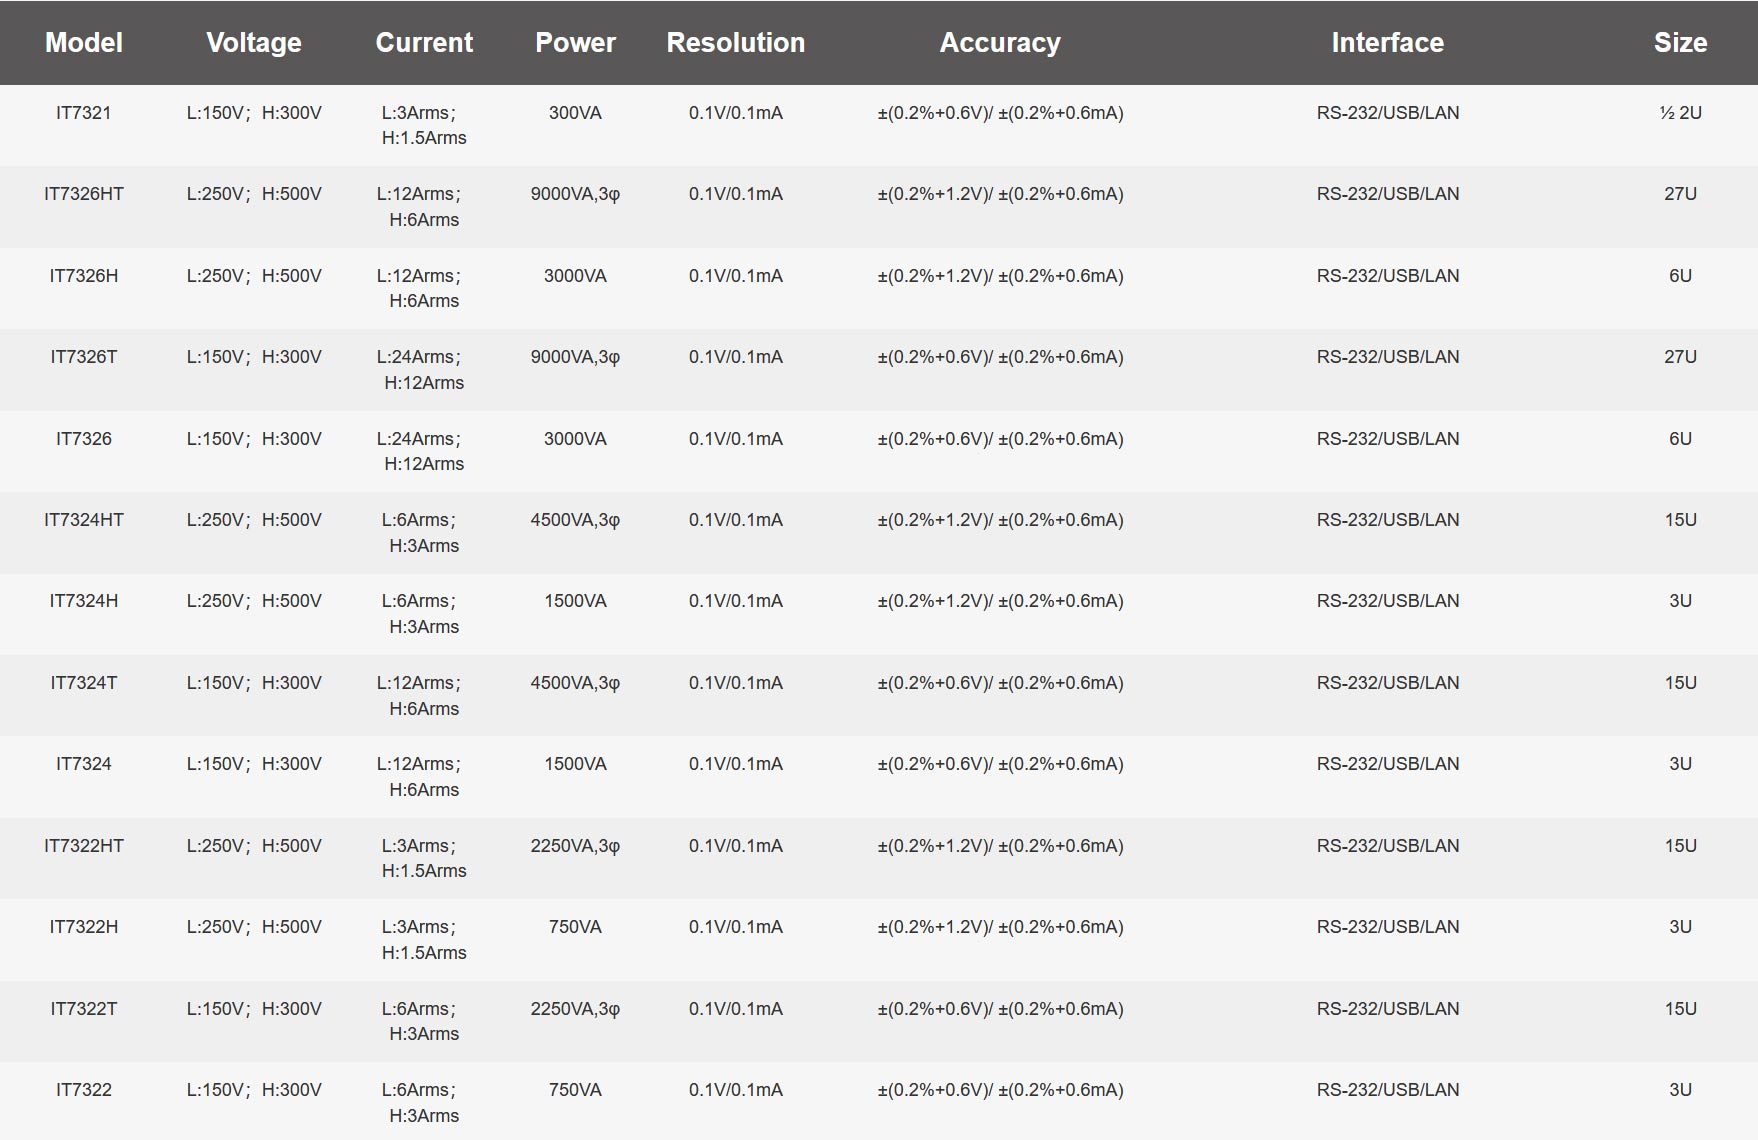Viewport: 1758px width, 1140px height.
Task: Click the IT7322H 750VA power value
Action: click(x=575, y=927)
